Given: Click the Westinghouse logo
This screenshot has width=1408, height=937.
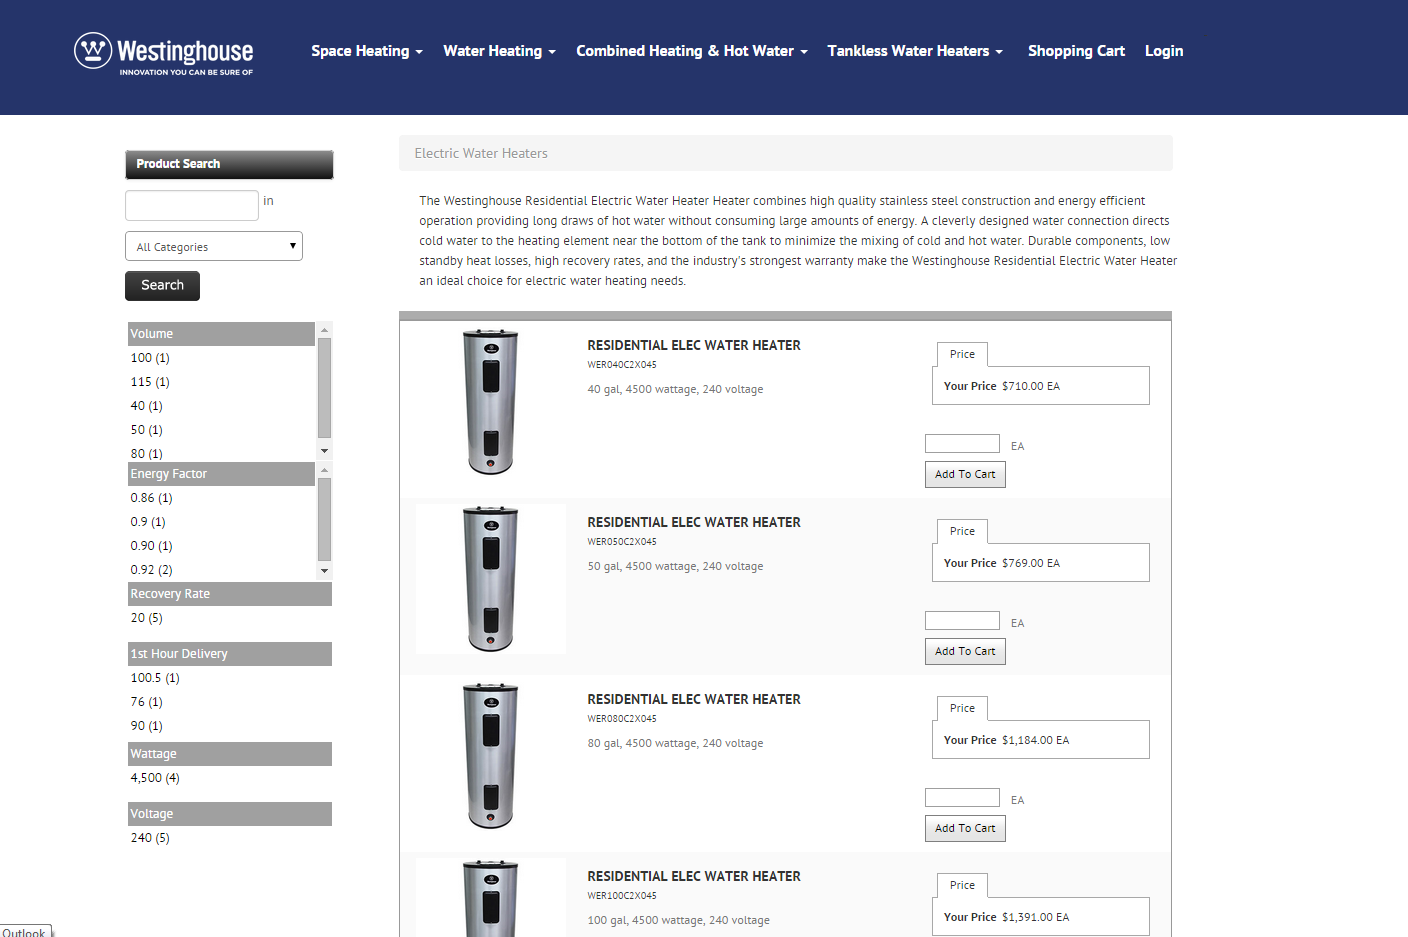Looking at the screenshot, I should [x=164, y=53].
